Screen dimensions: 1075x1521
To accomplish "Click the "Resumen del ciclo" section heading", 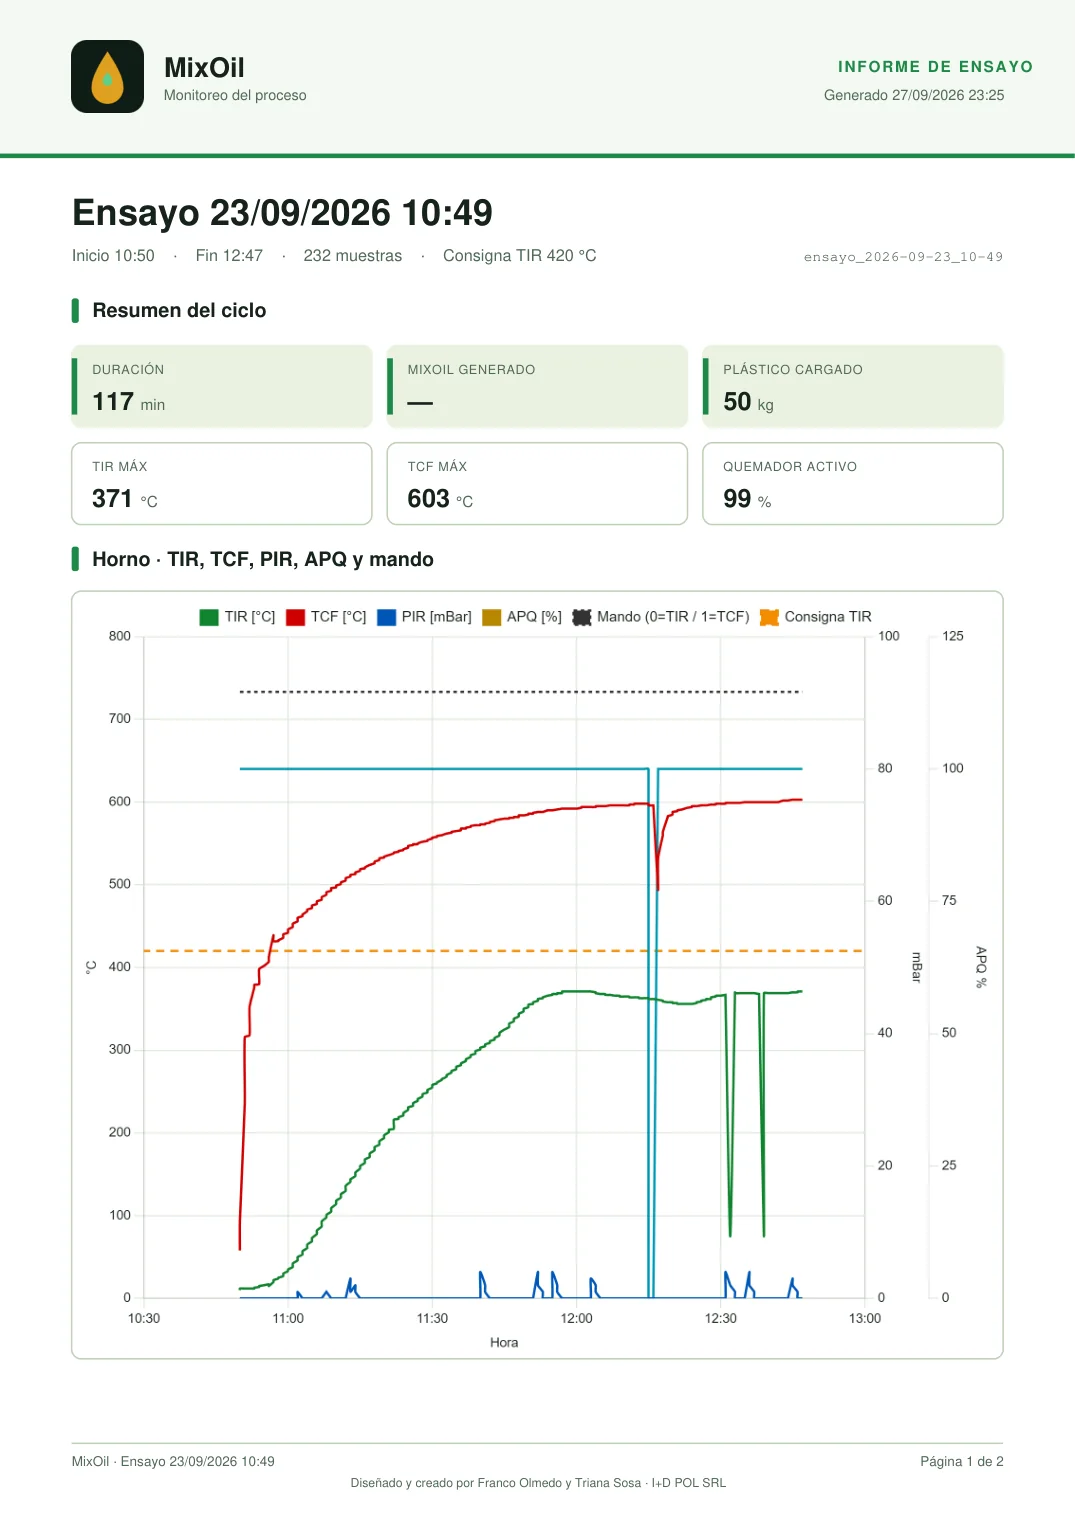I will tap(179, 311).
